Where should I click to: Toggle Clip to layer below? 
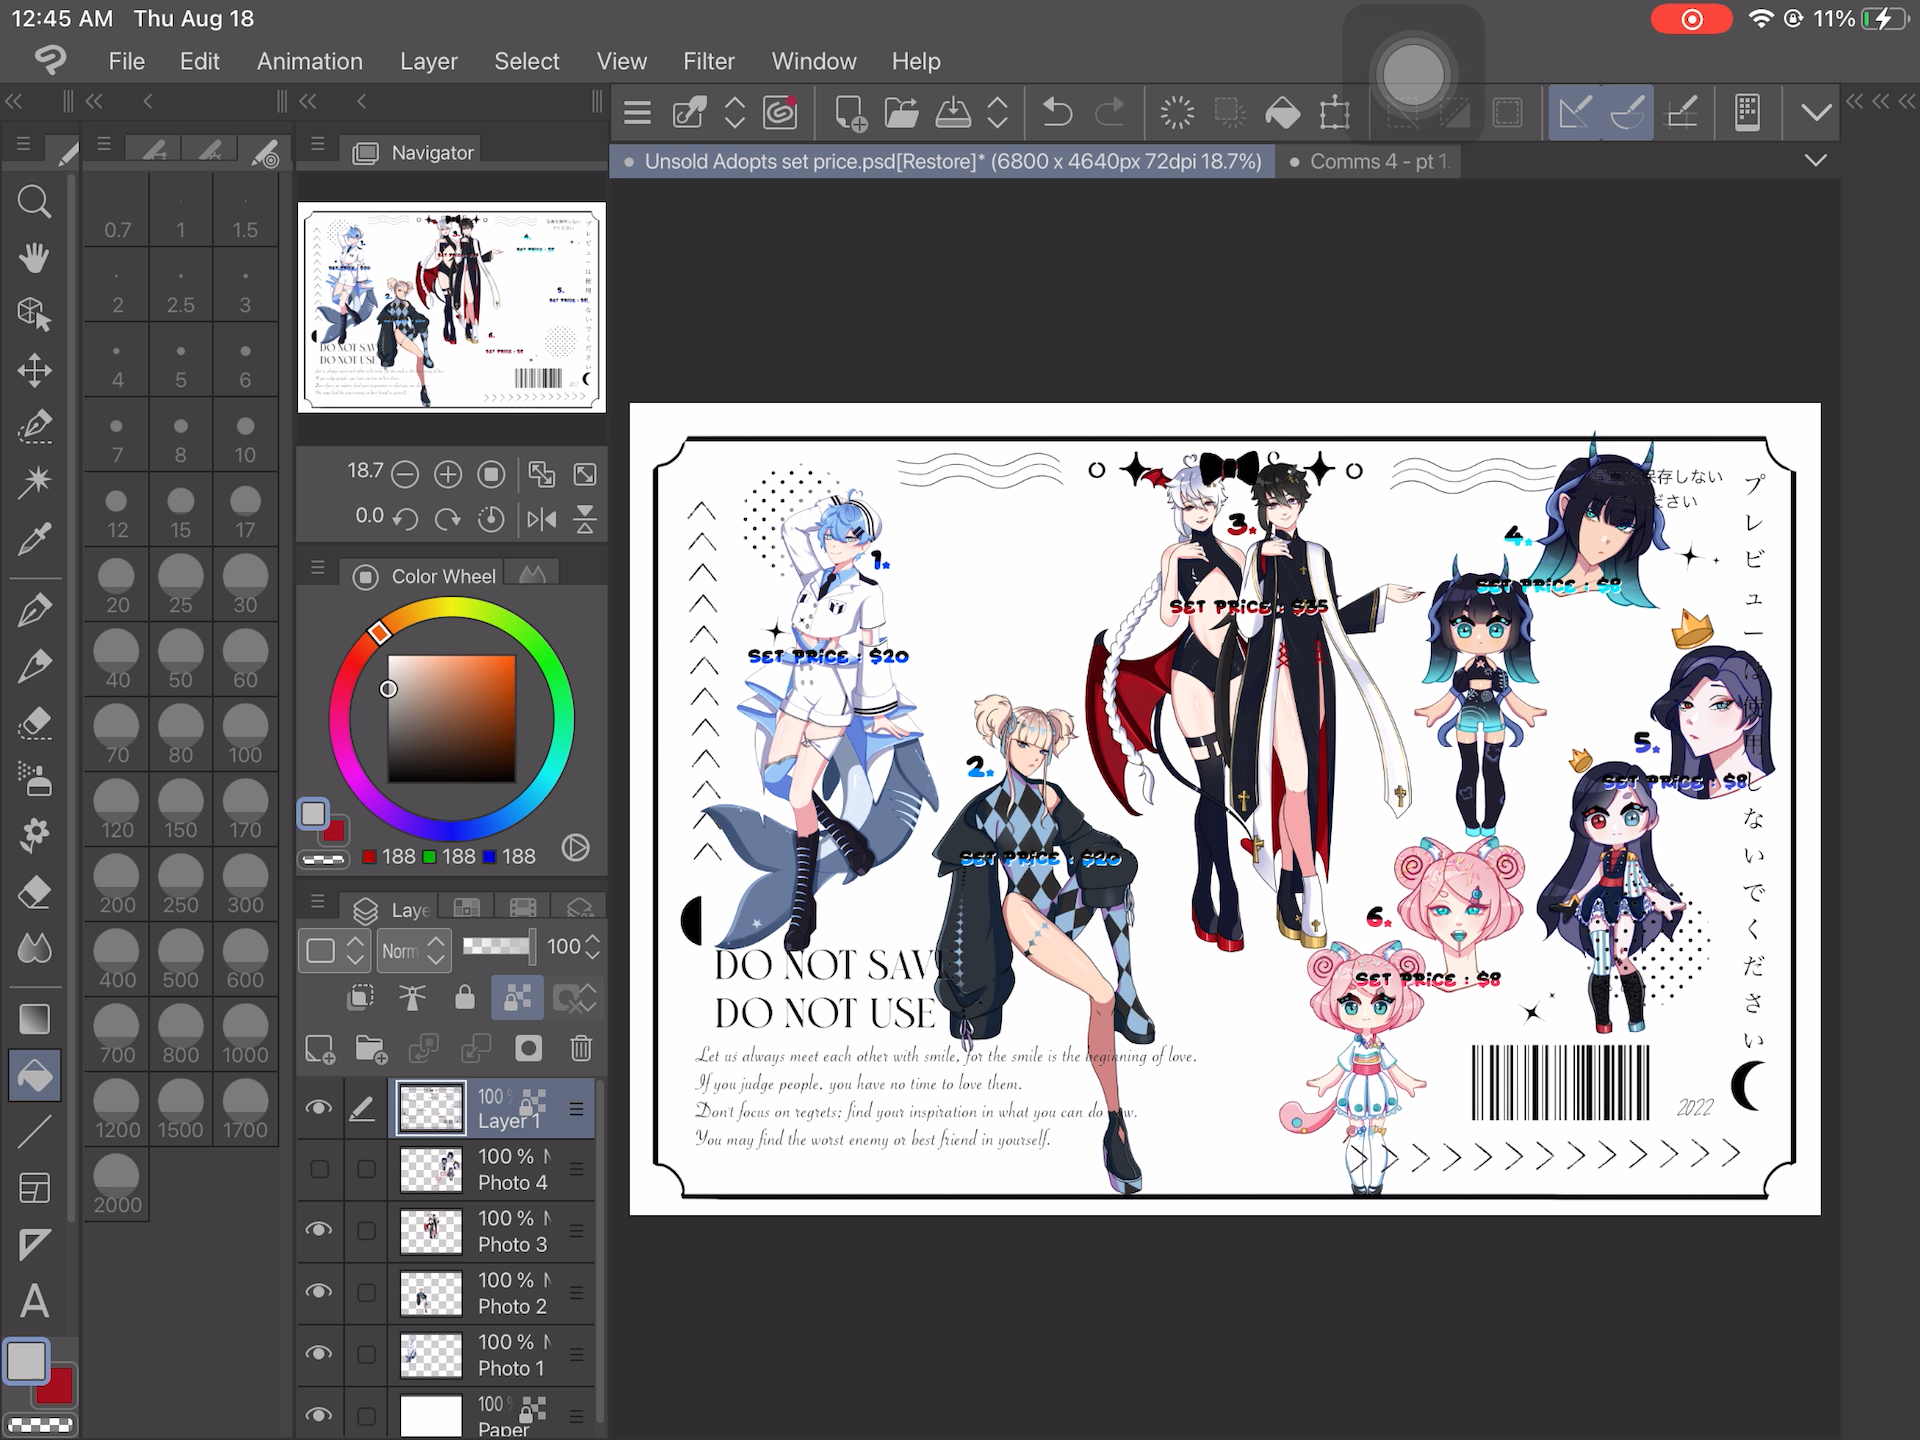pos(361,997)
